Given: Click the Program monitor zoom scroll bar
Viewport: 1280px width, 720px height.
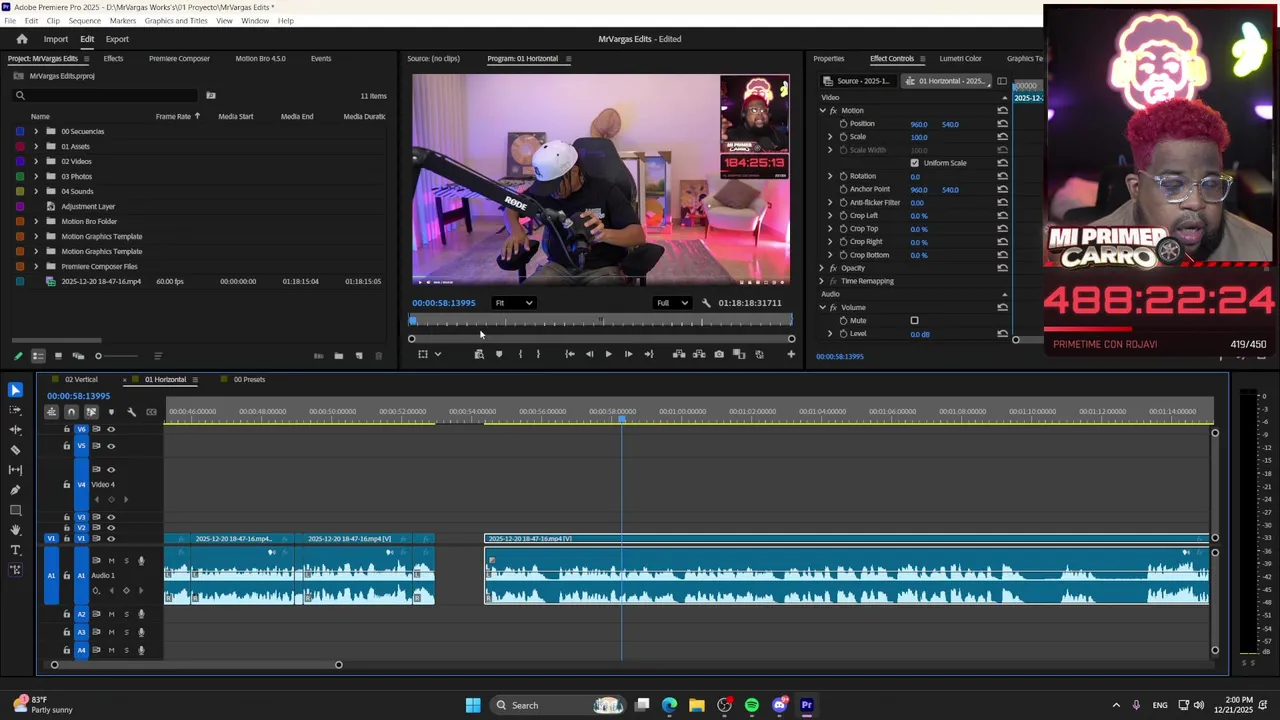Looking at the screenshot, I should click(x=601, y=339).
